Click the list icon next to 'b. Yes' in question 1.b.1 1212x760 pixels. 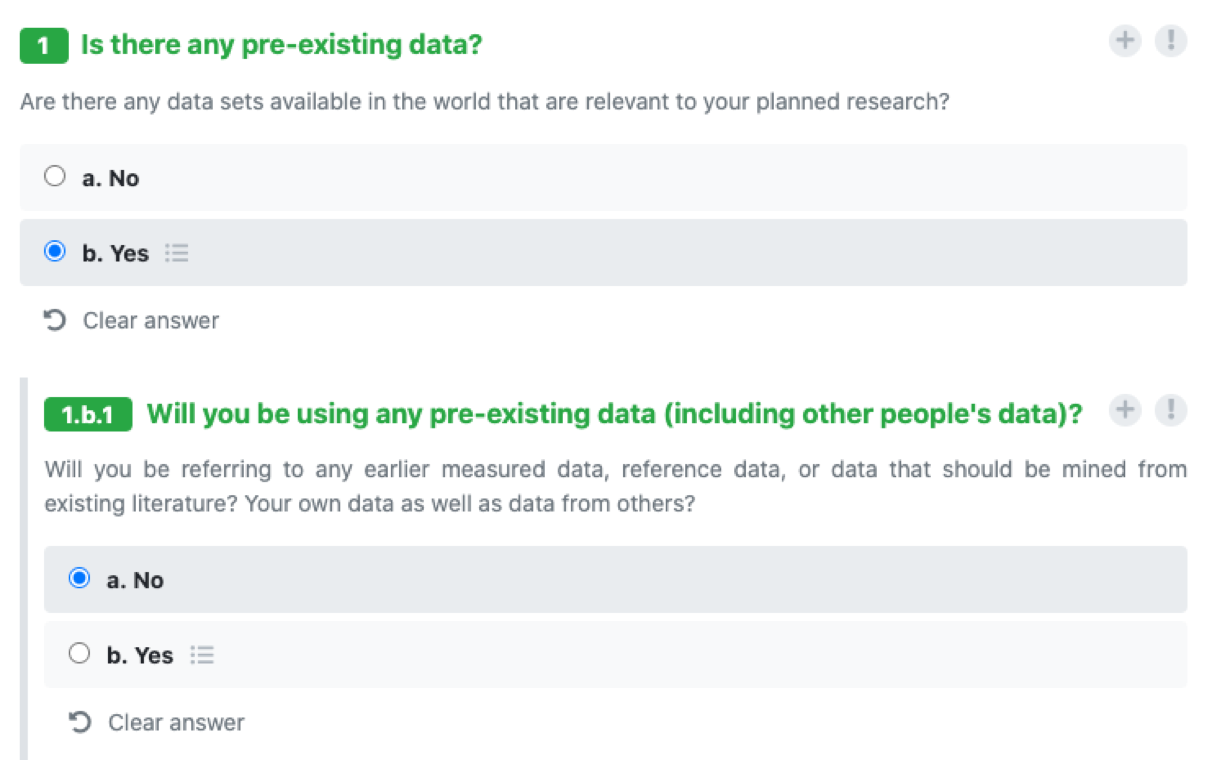[x=202, y=655]
